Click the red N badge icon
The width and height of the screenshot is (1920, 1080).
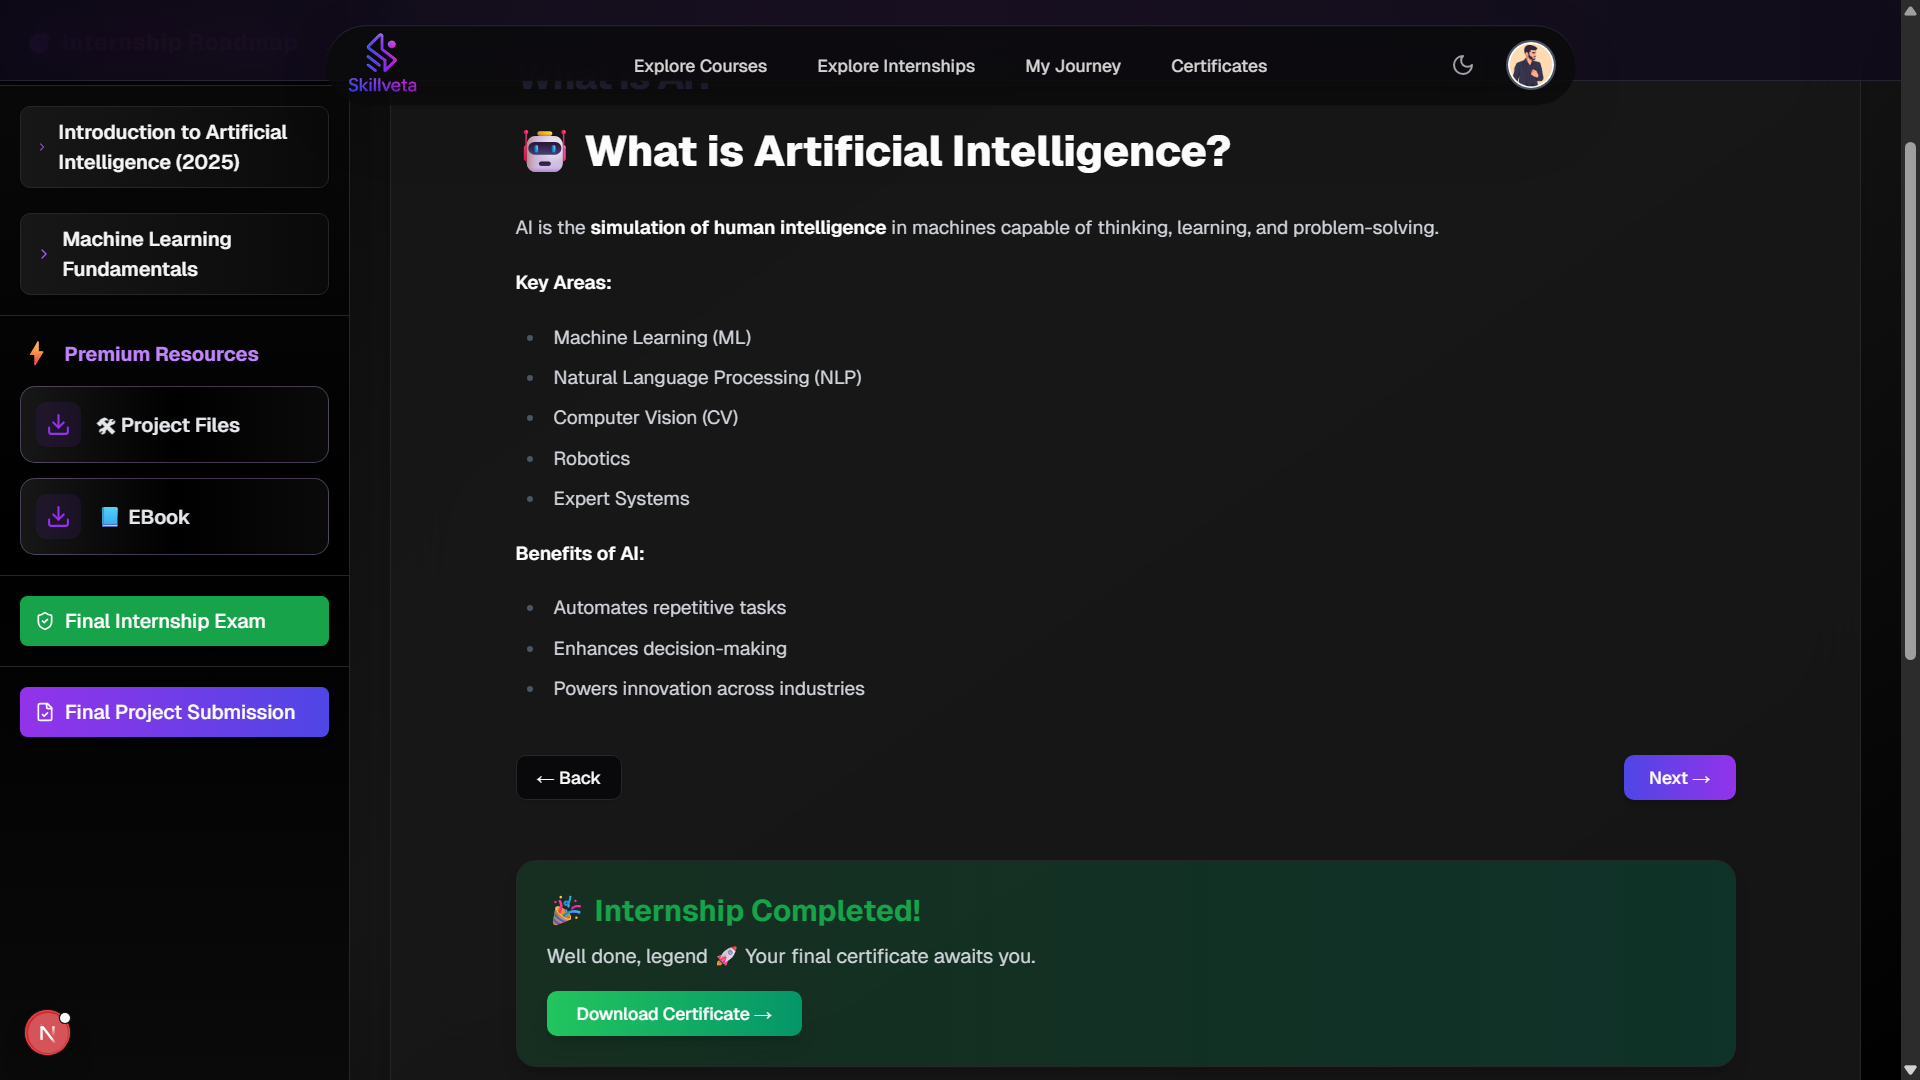pos(47,1033)
